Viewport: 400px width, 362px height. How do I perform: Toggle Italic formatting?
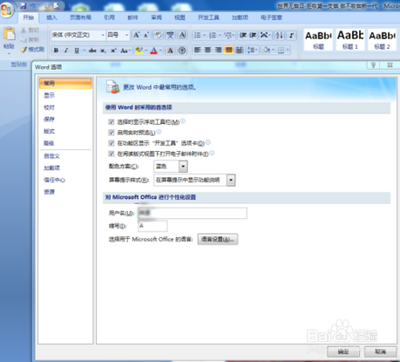tap(66, 51)
